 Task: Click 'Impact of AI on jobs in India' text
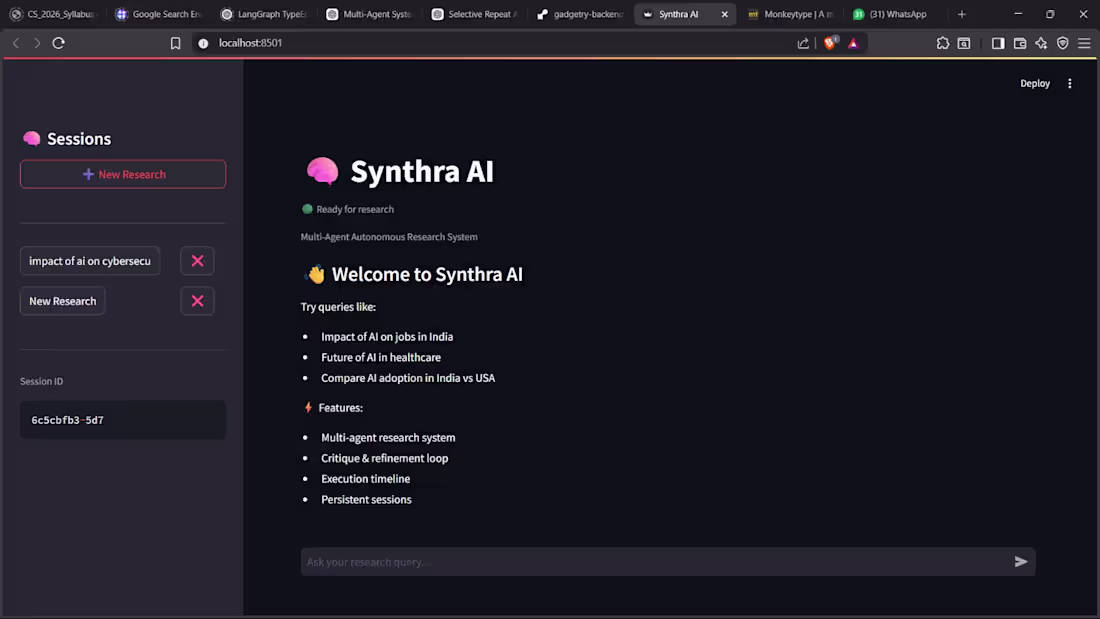387,337
